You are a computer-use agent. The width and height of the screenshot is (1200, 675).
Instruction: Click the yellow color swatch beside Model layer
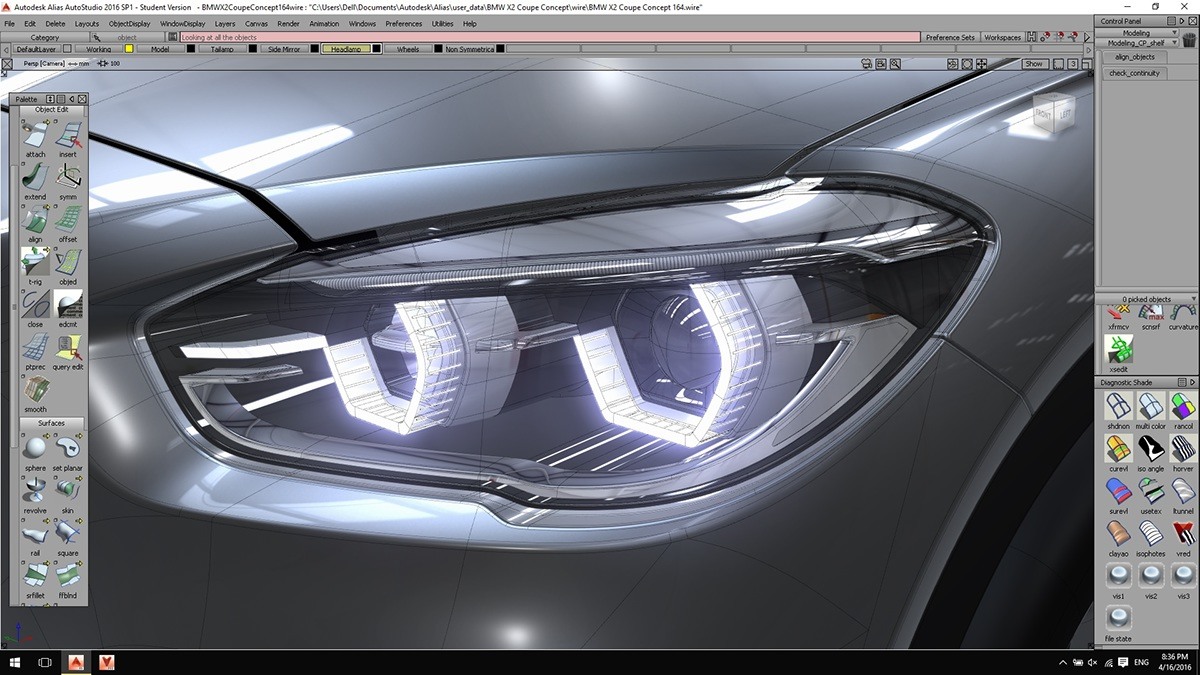[x=127, y=48]
